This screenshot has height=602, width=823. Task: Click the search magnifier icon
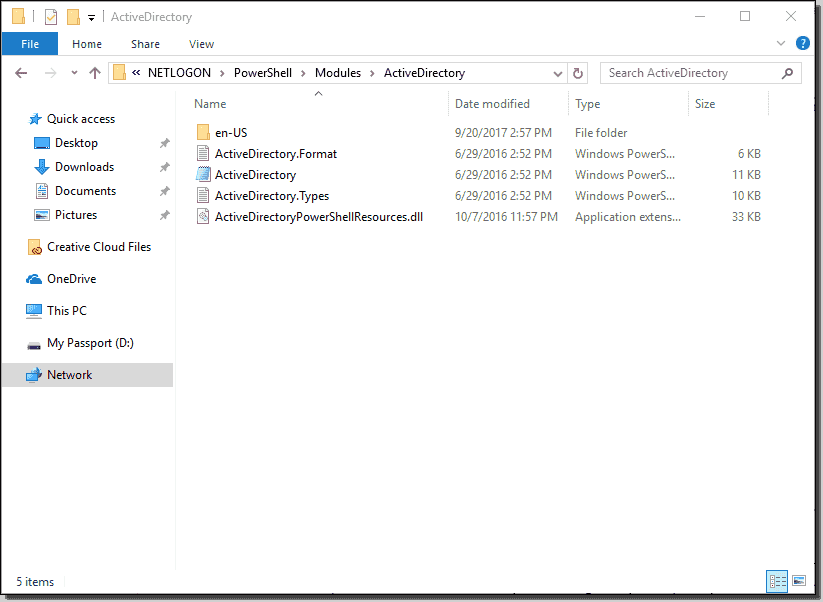click(x=787, y=73)
